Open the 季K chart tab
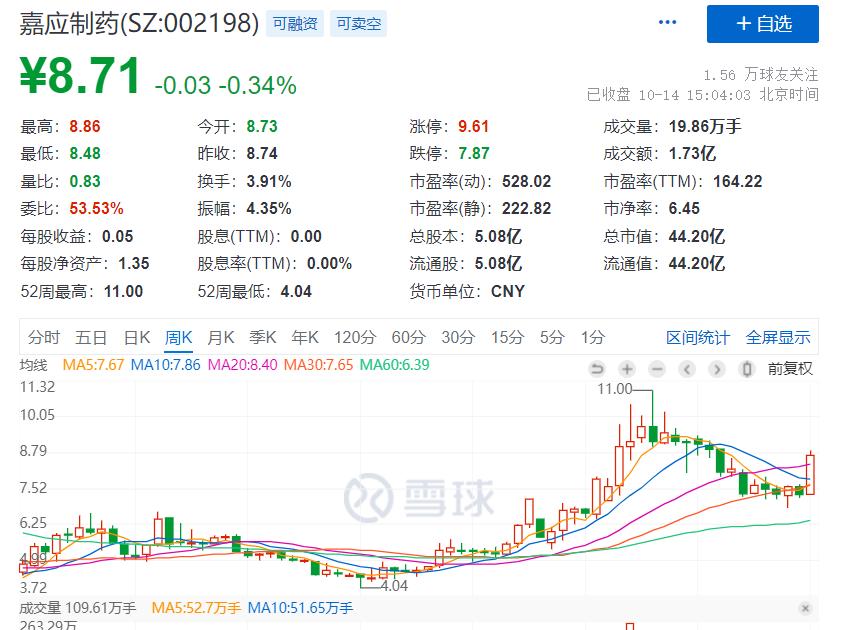Viewport: 842px width, 630px height. click(x=263, y=338)
